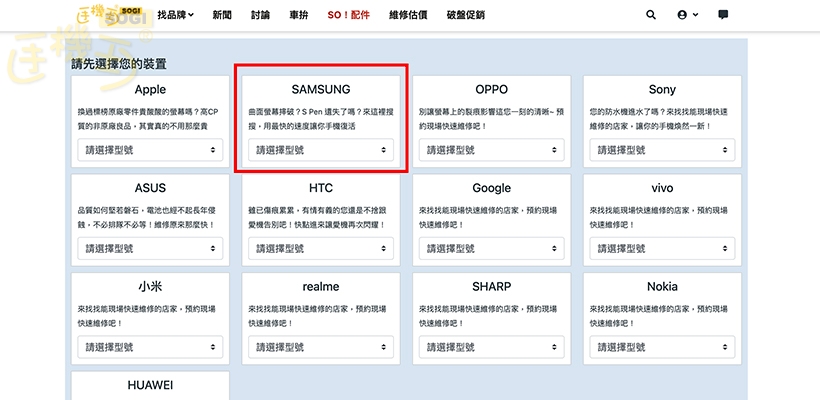Expand the HTC model selector

pos(320,249)
